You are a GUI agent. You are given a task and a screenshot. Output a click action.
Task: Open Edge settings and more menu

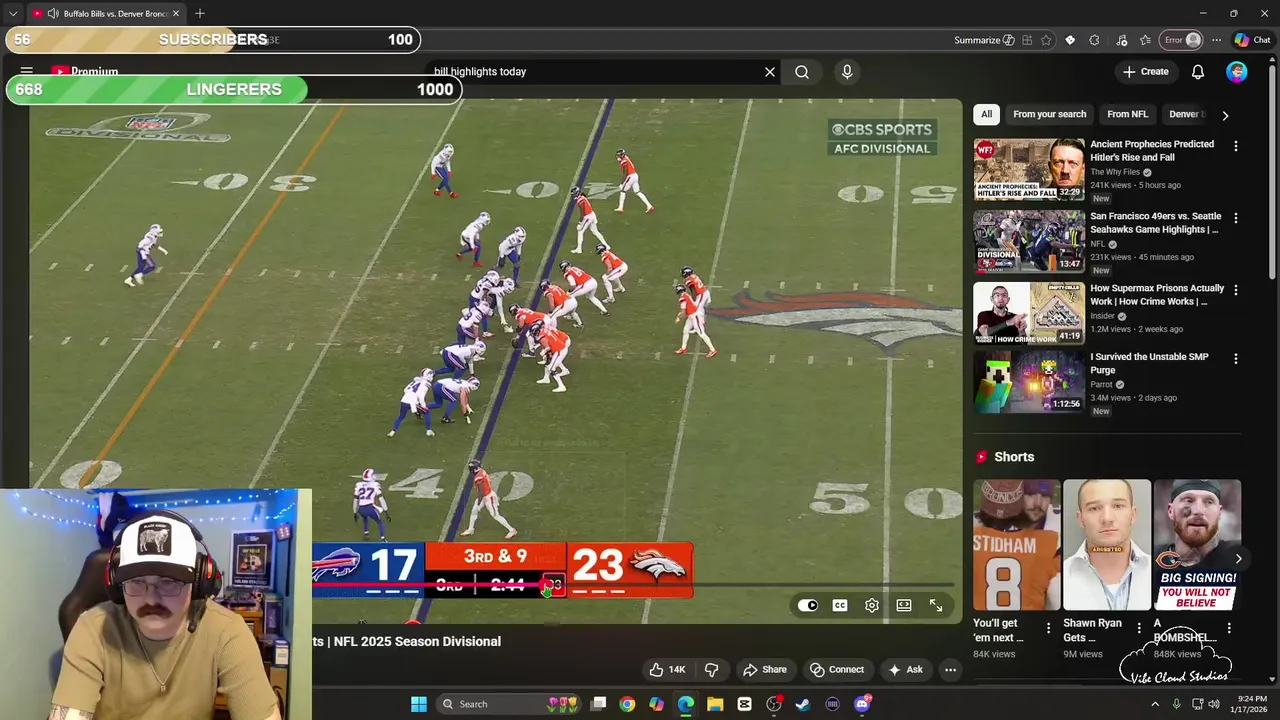[1216, 40]
